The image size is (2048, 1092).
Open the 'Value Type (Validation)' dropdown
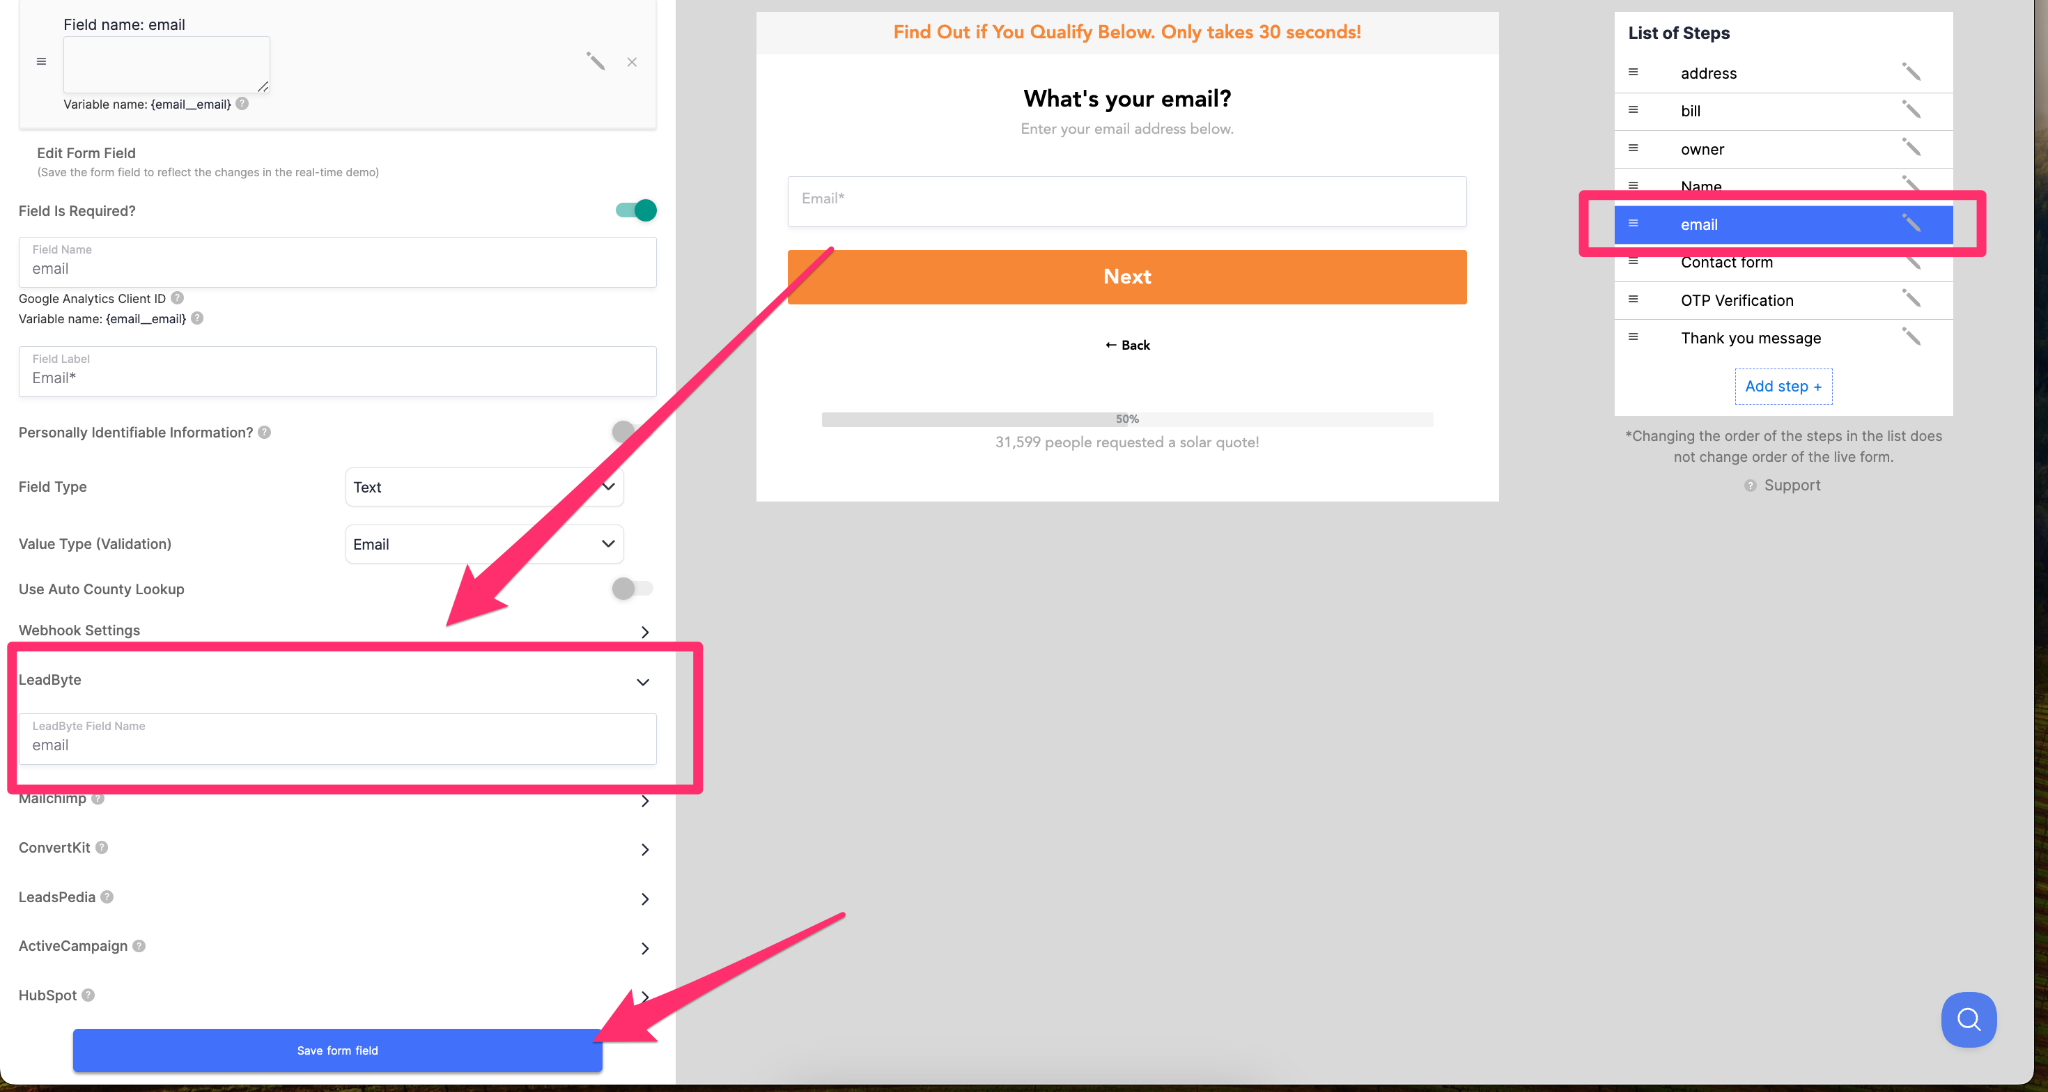[x=482, y=543]
